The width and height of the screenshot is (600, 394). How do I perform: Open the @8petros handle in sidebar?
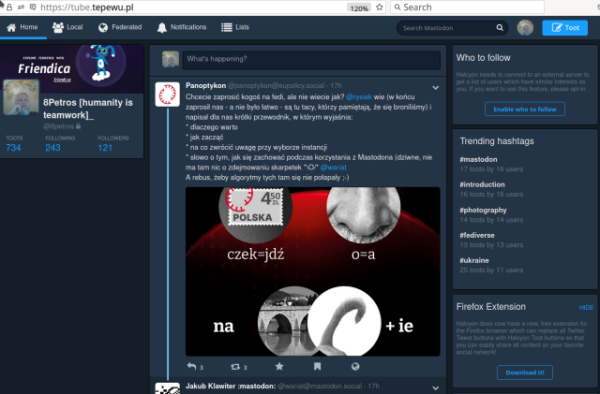click(x=58, y=126)
